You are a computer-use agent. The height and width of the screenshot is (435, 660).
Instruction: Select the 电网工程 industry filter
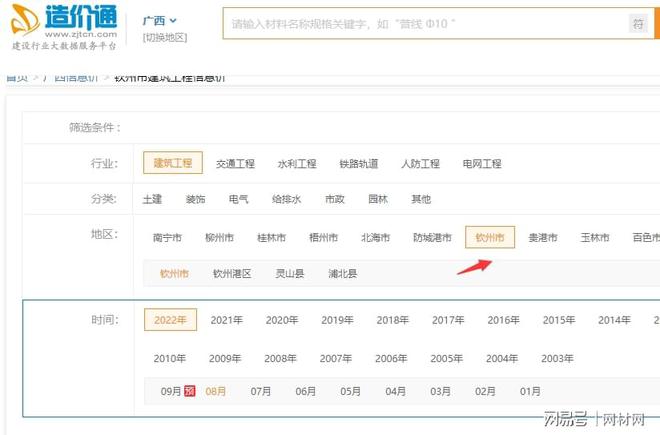(x=482, y=164)
